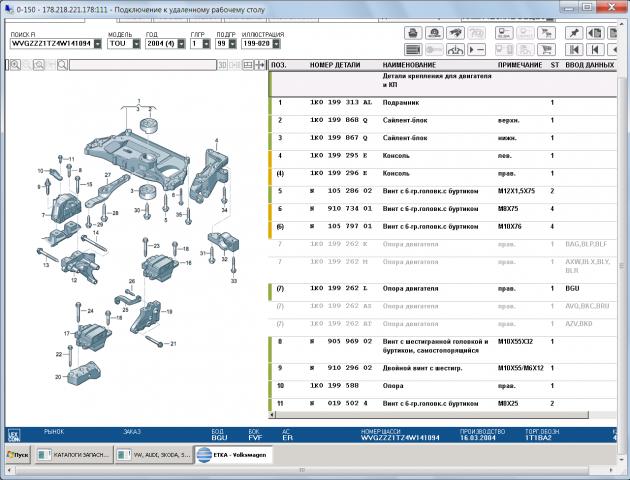Click the LEX.COM icon in status bar

tap(14, 435)
